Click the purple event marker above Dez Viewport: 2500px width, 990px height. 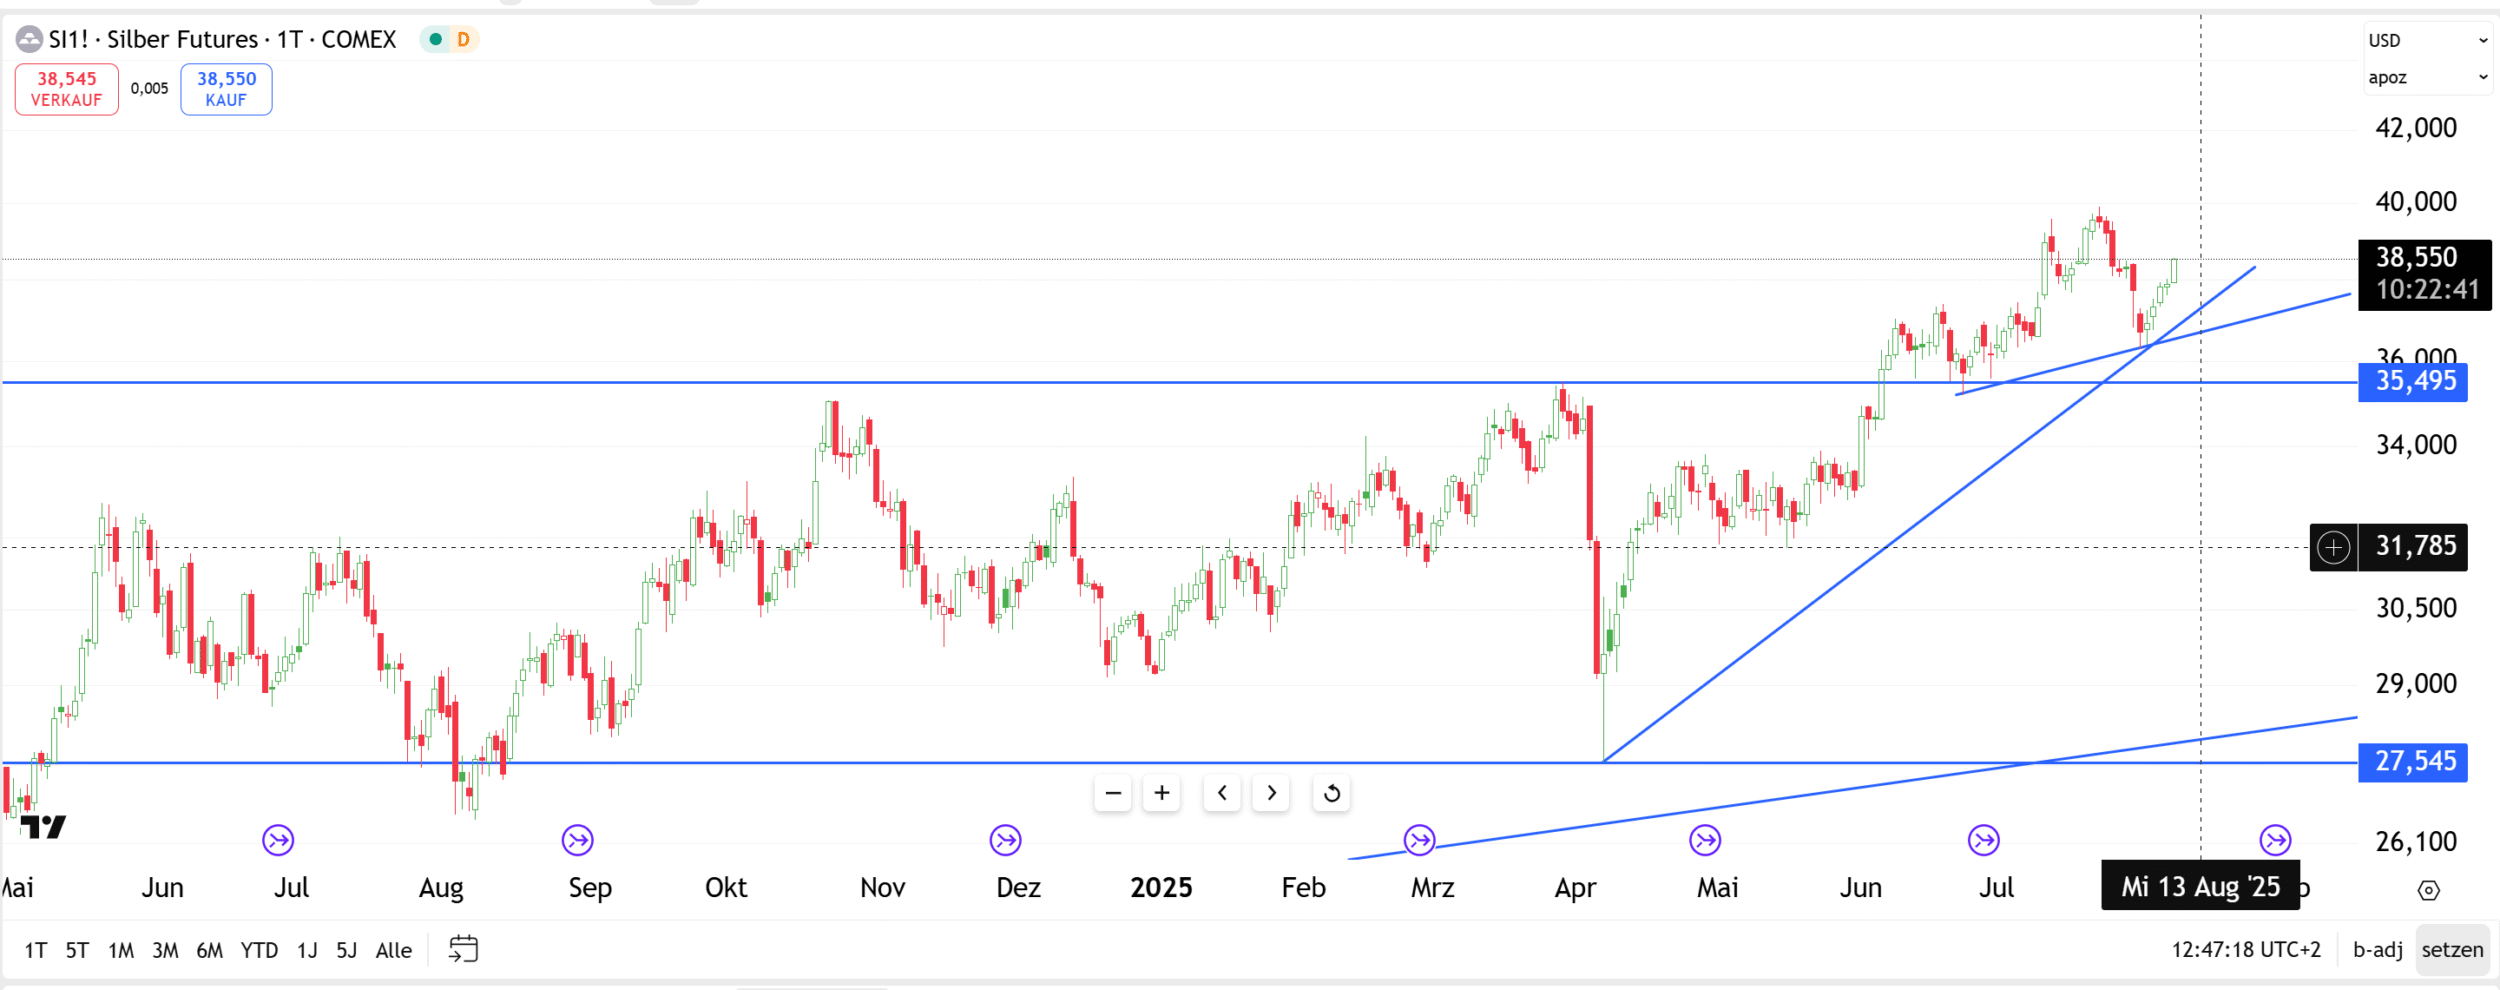pyautogui.click(x=1005, y=840)
